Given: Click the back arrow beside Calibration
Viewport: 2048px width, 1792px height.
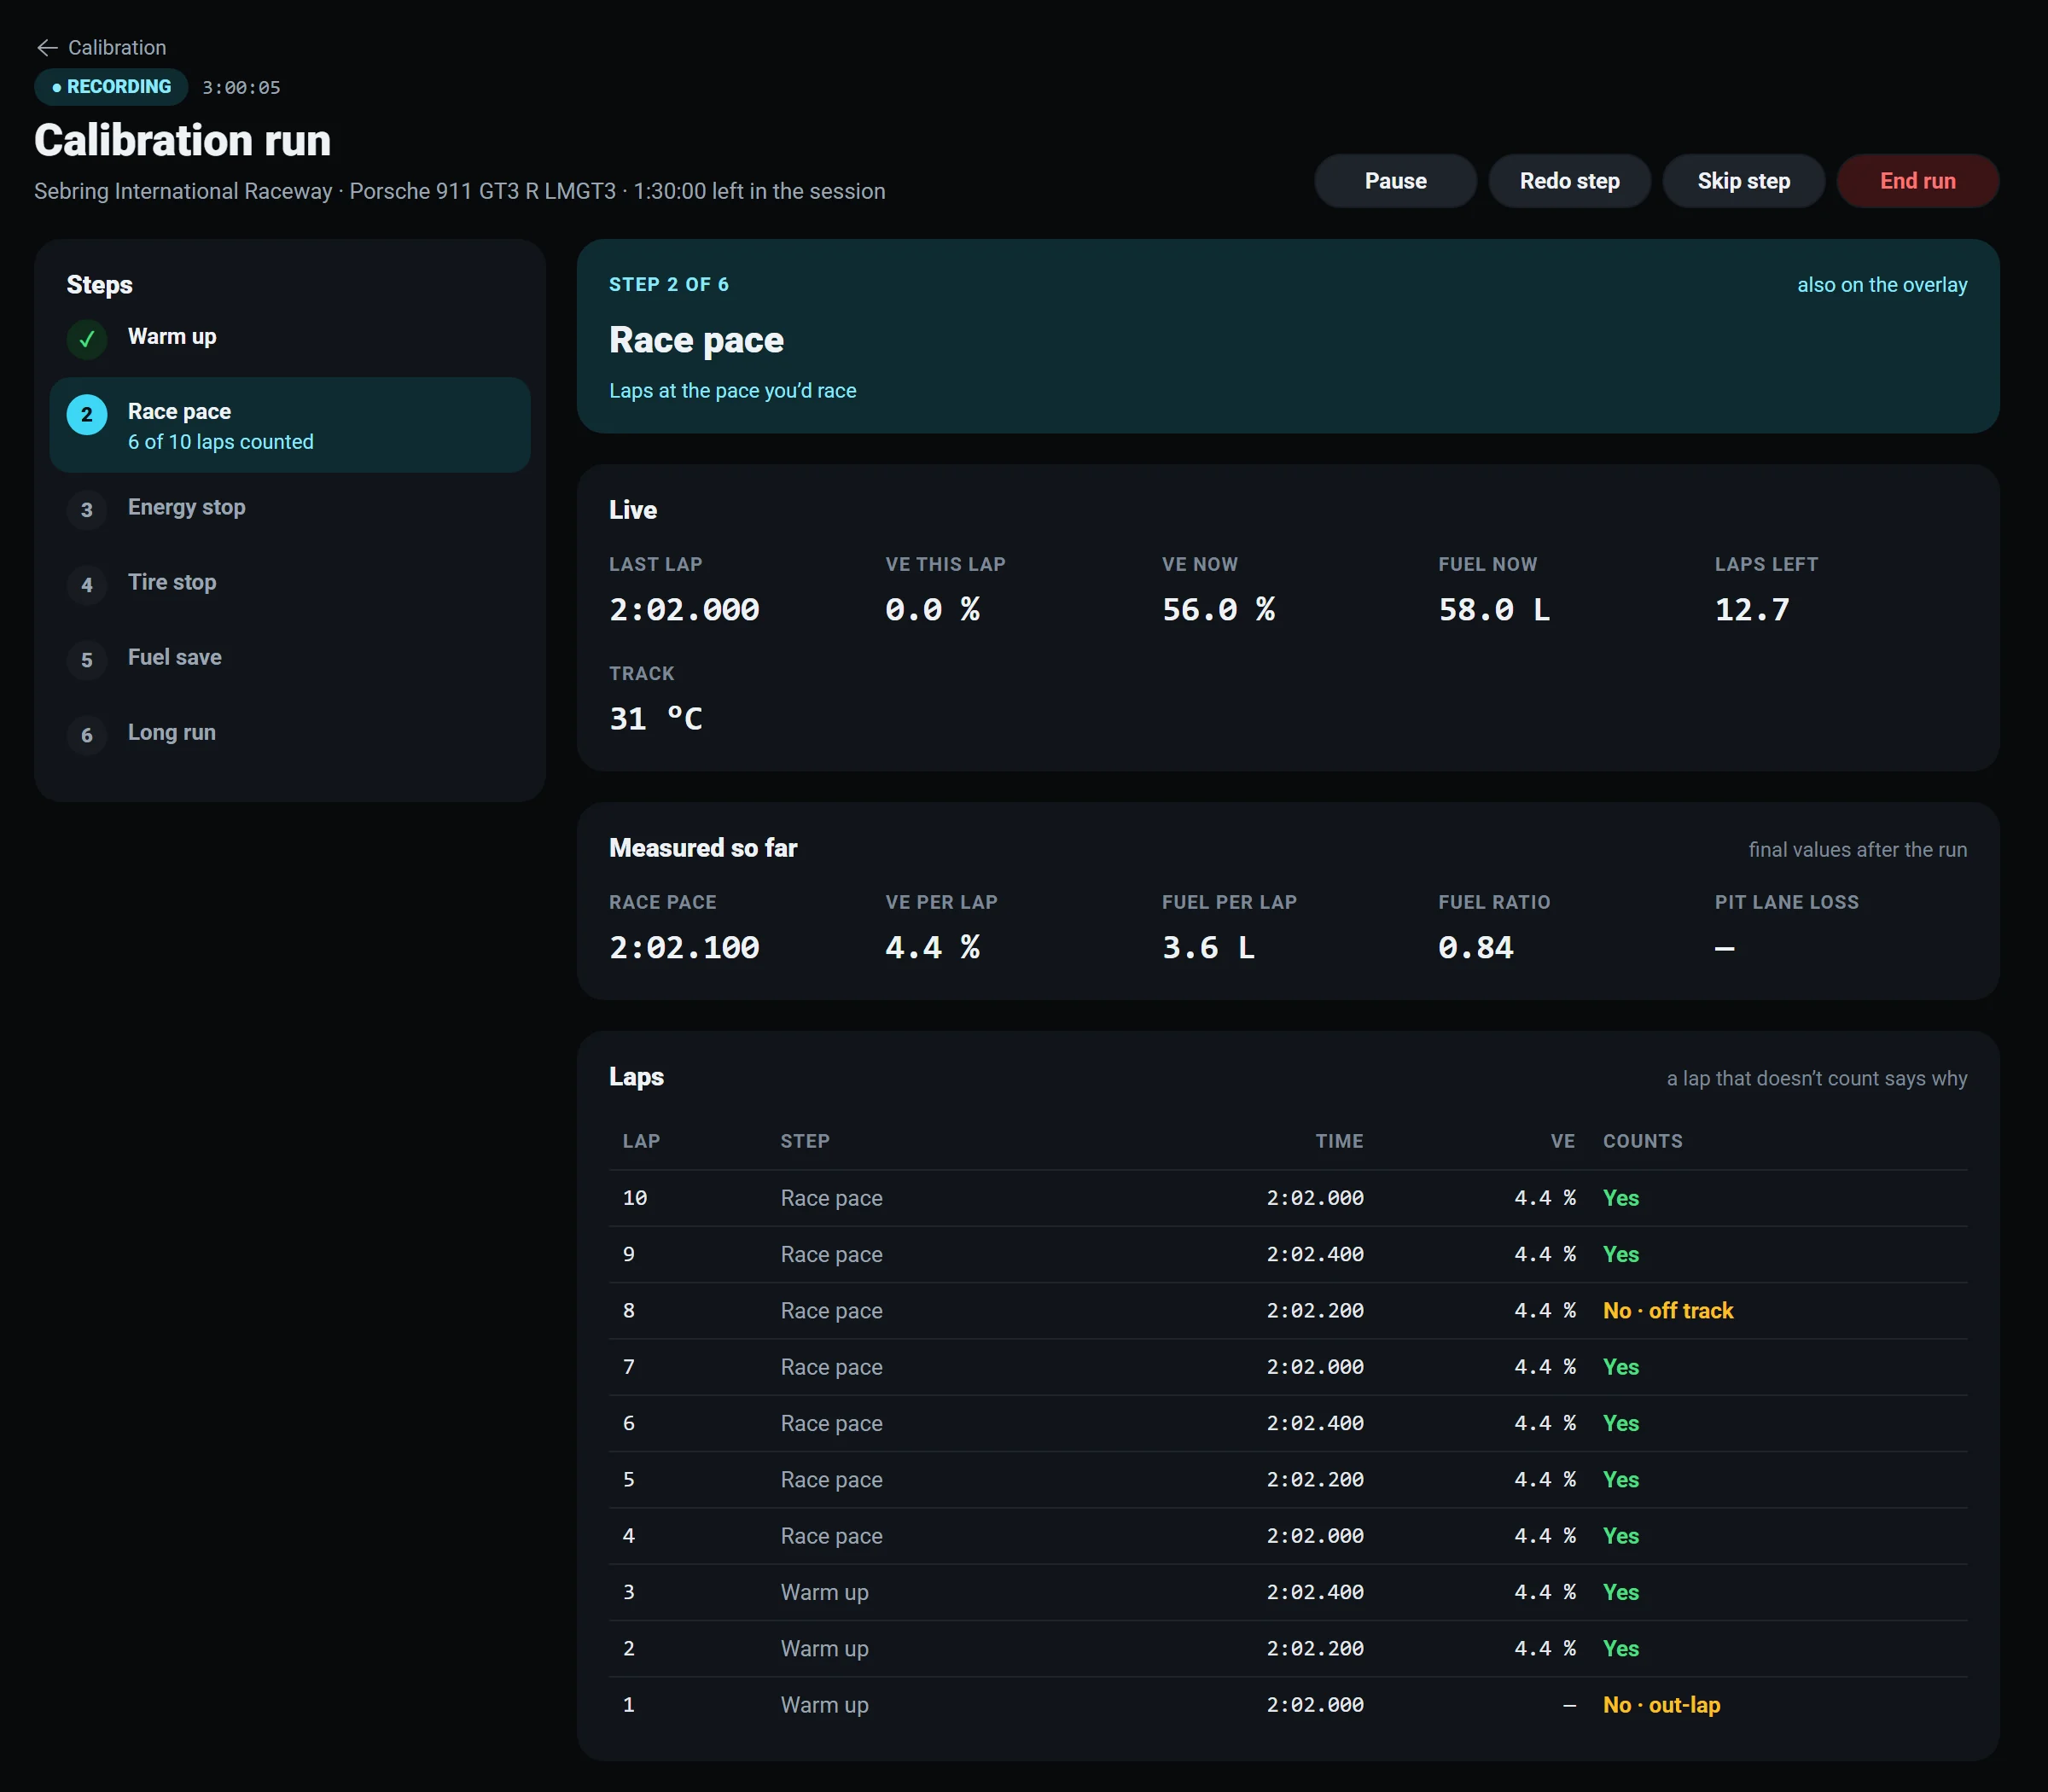Looking at the screenshot, I should tap(47, 48).
